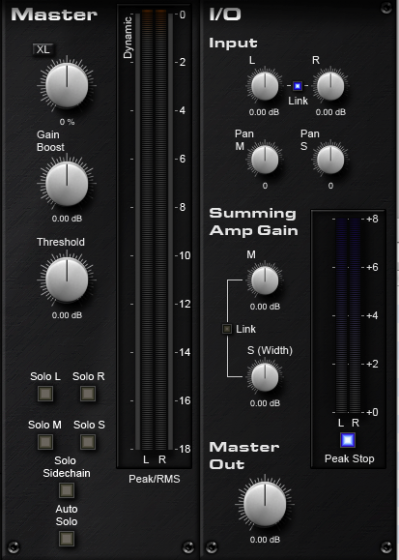Toggle the XL button in Master
The image size is (399, 560).
(43, 49)
